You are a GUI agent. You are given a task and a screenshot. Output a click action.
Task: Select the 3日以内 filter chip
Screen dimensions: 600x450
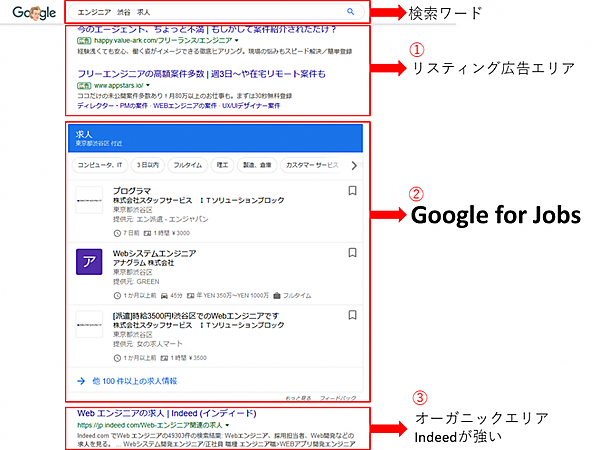[x=148, y=165]
